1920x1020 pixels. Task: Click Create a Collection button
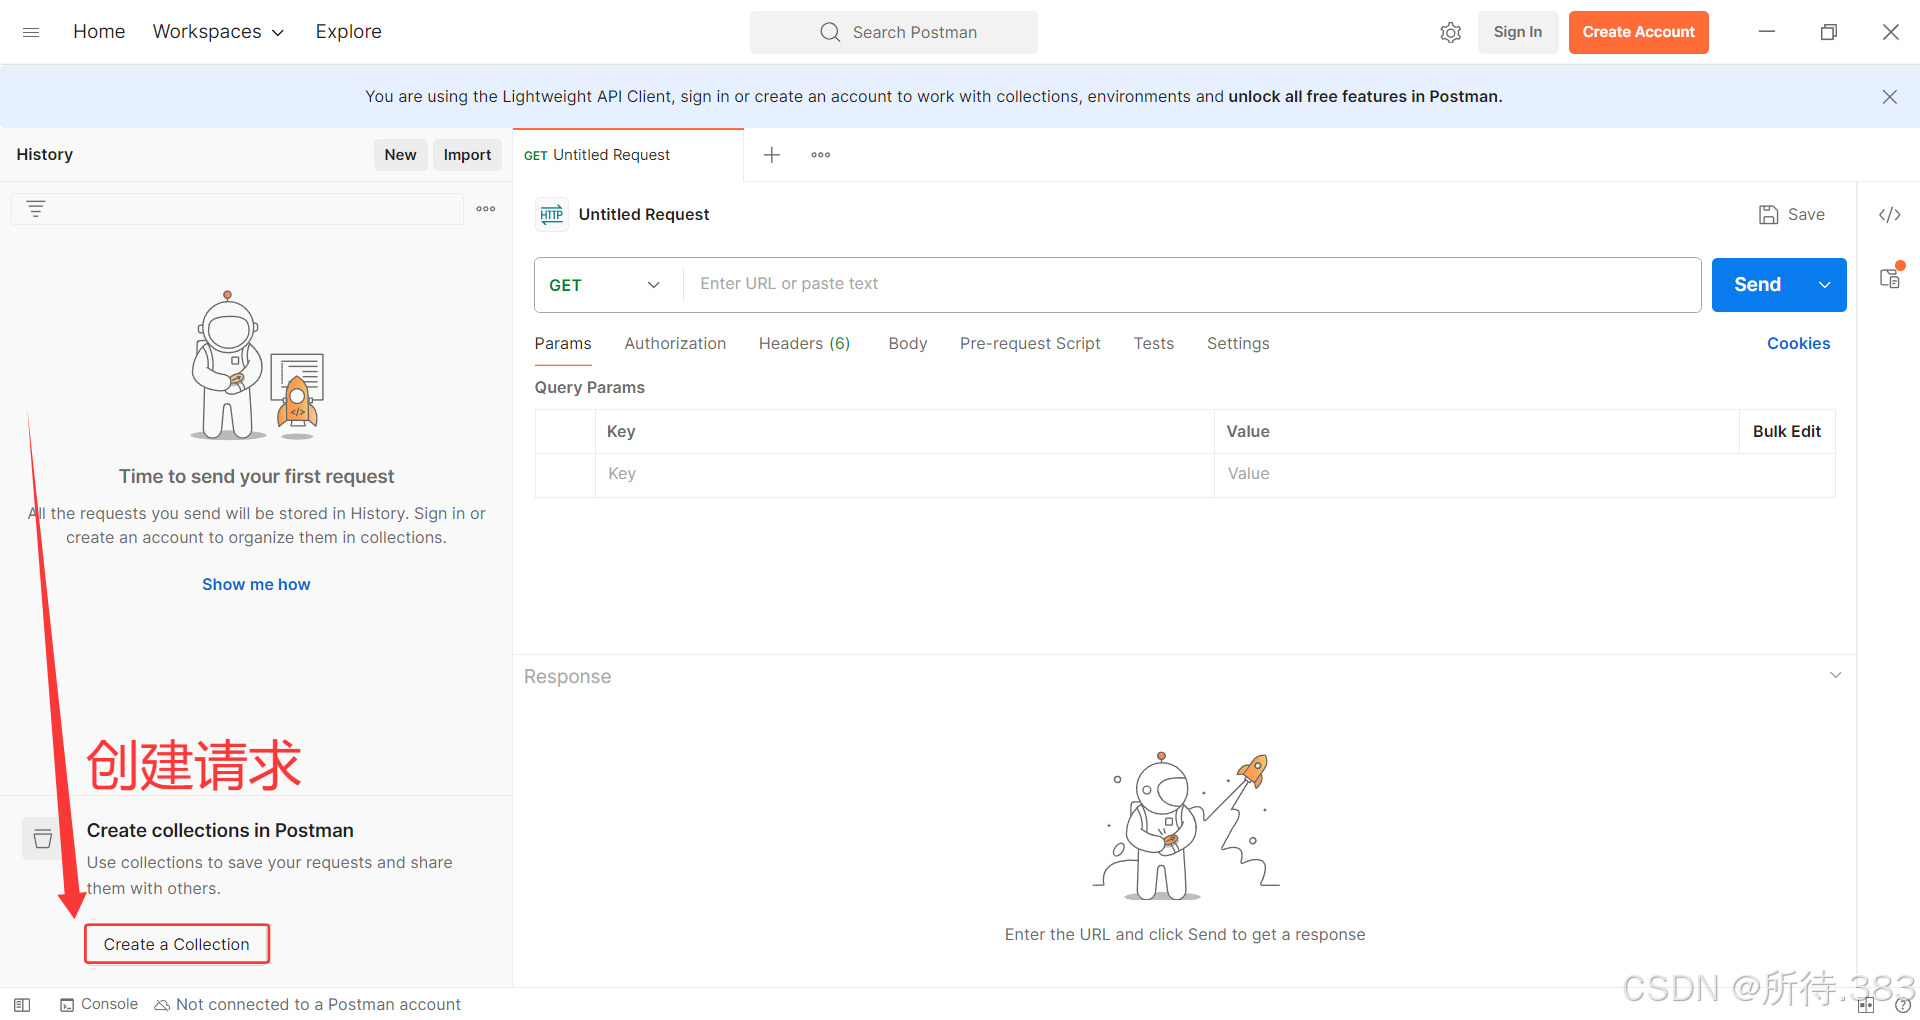(177, 944)
